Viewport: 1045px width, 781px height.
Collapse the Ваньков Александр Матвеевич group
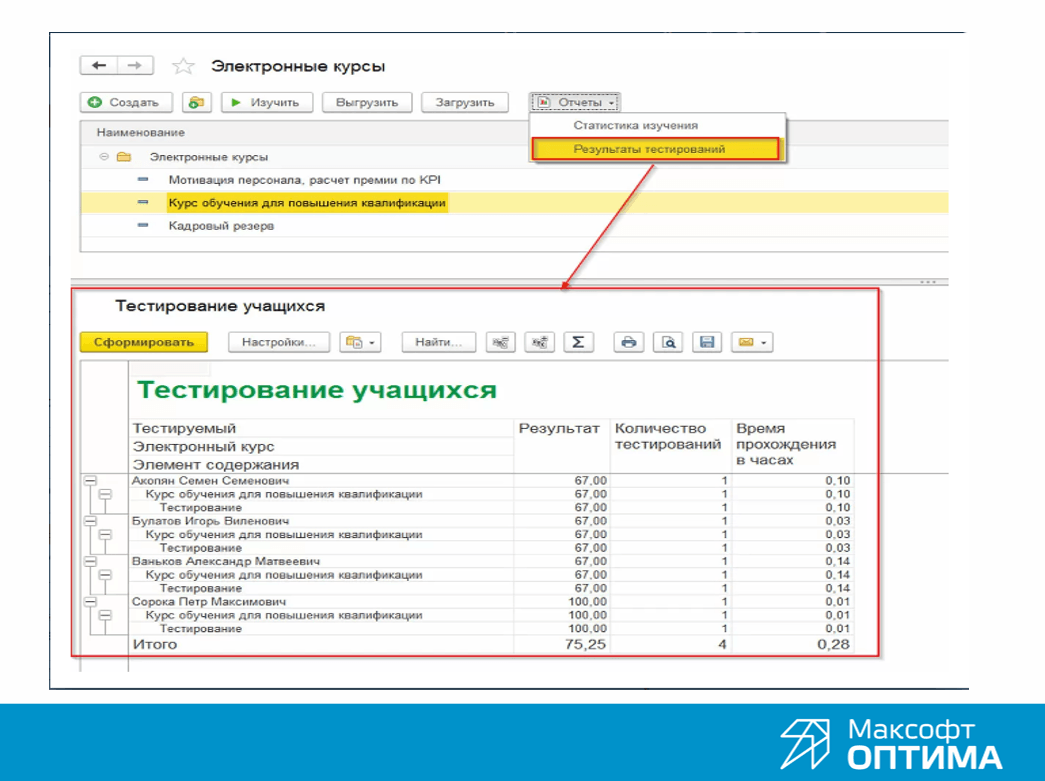point(91,561)
